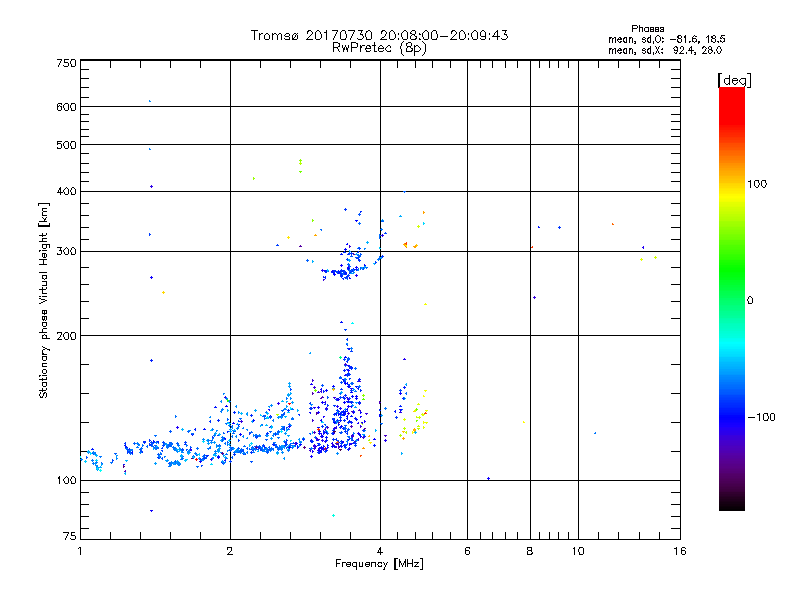Click the x-axis tick value '2'
The width and height of the screenshot is (800, 600).
point(230,551)
